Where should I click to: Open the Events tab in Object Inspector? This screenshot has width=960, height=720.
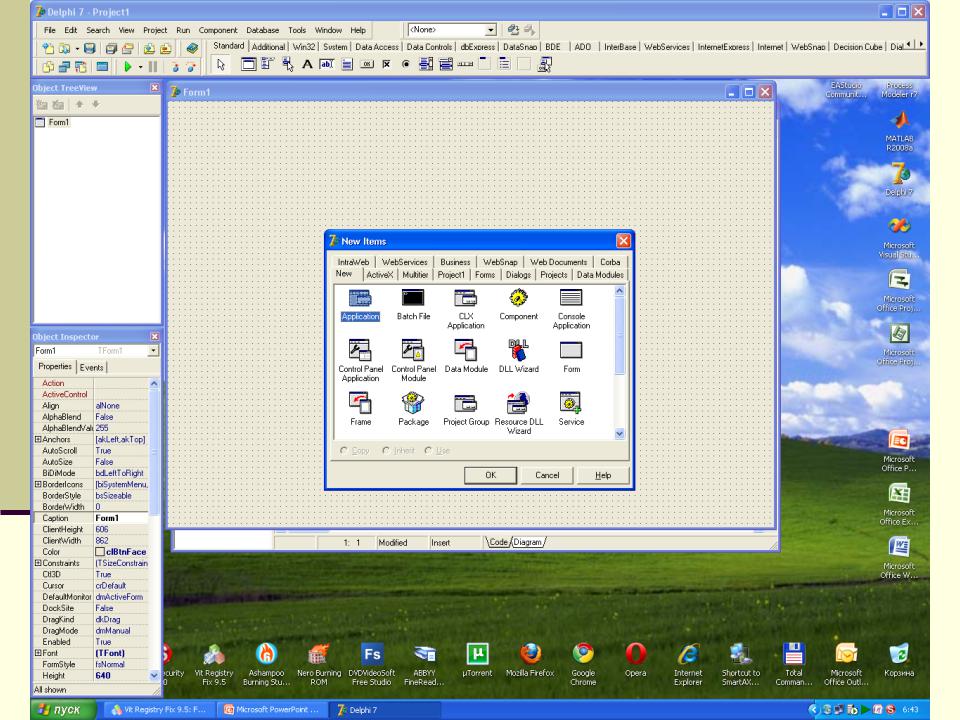[91, 367]
